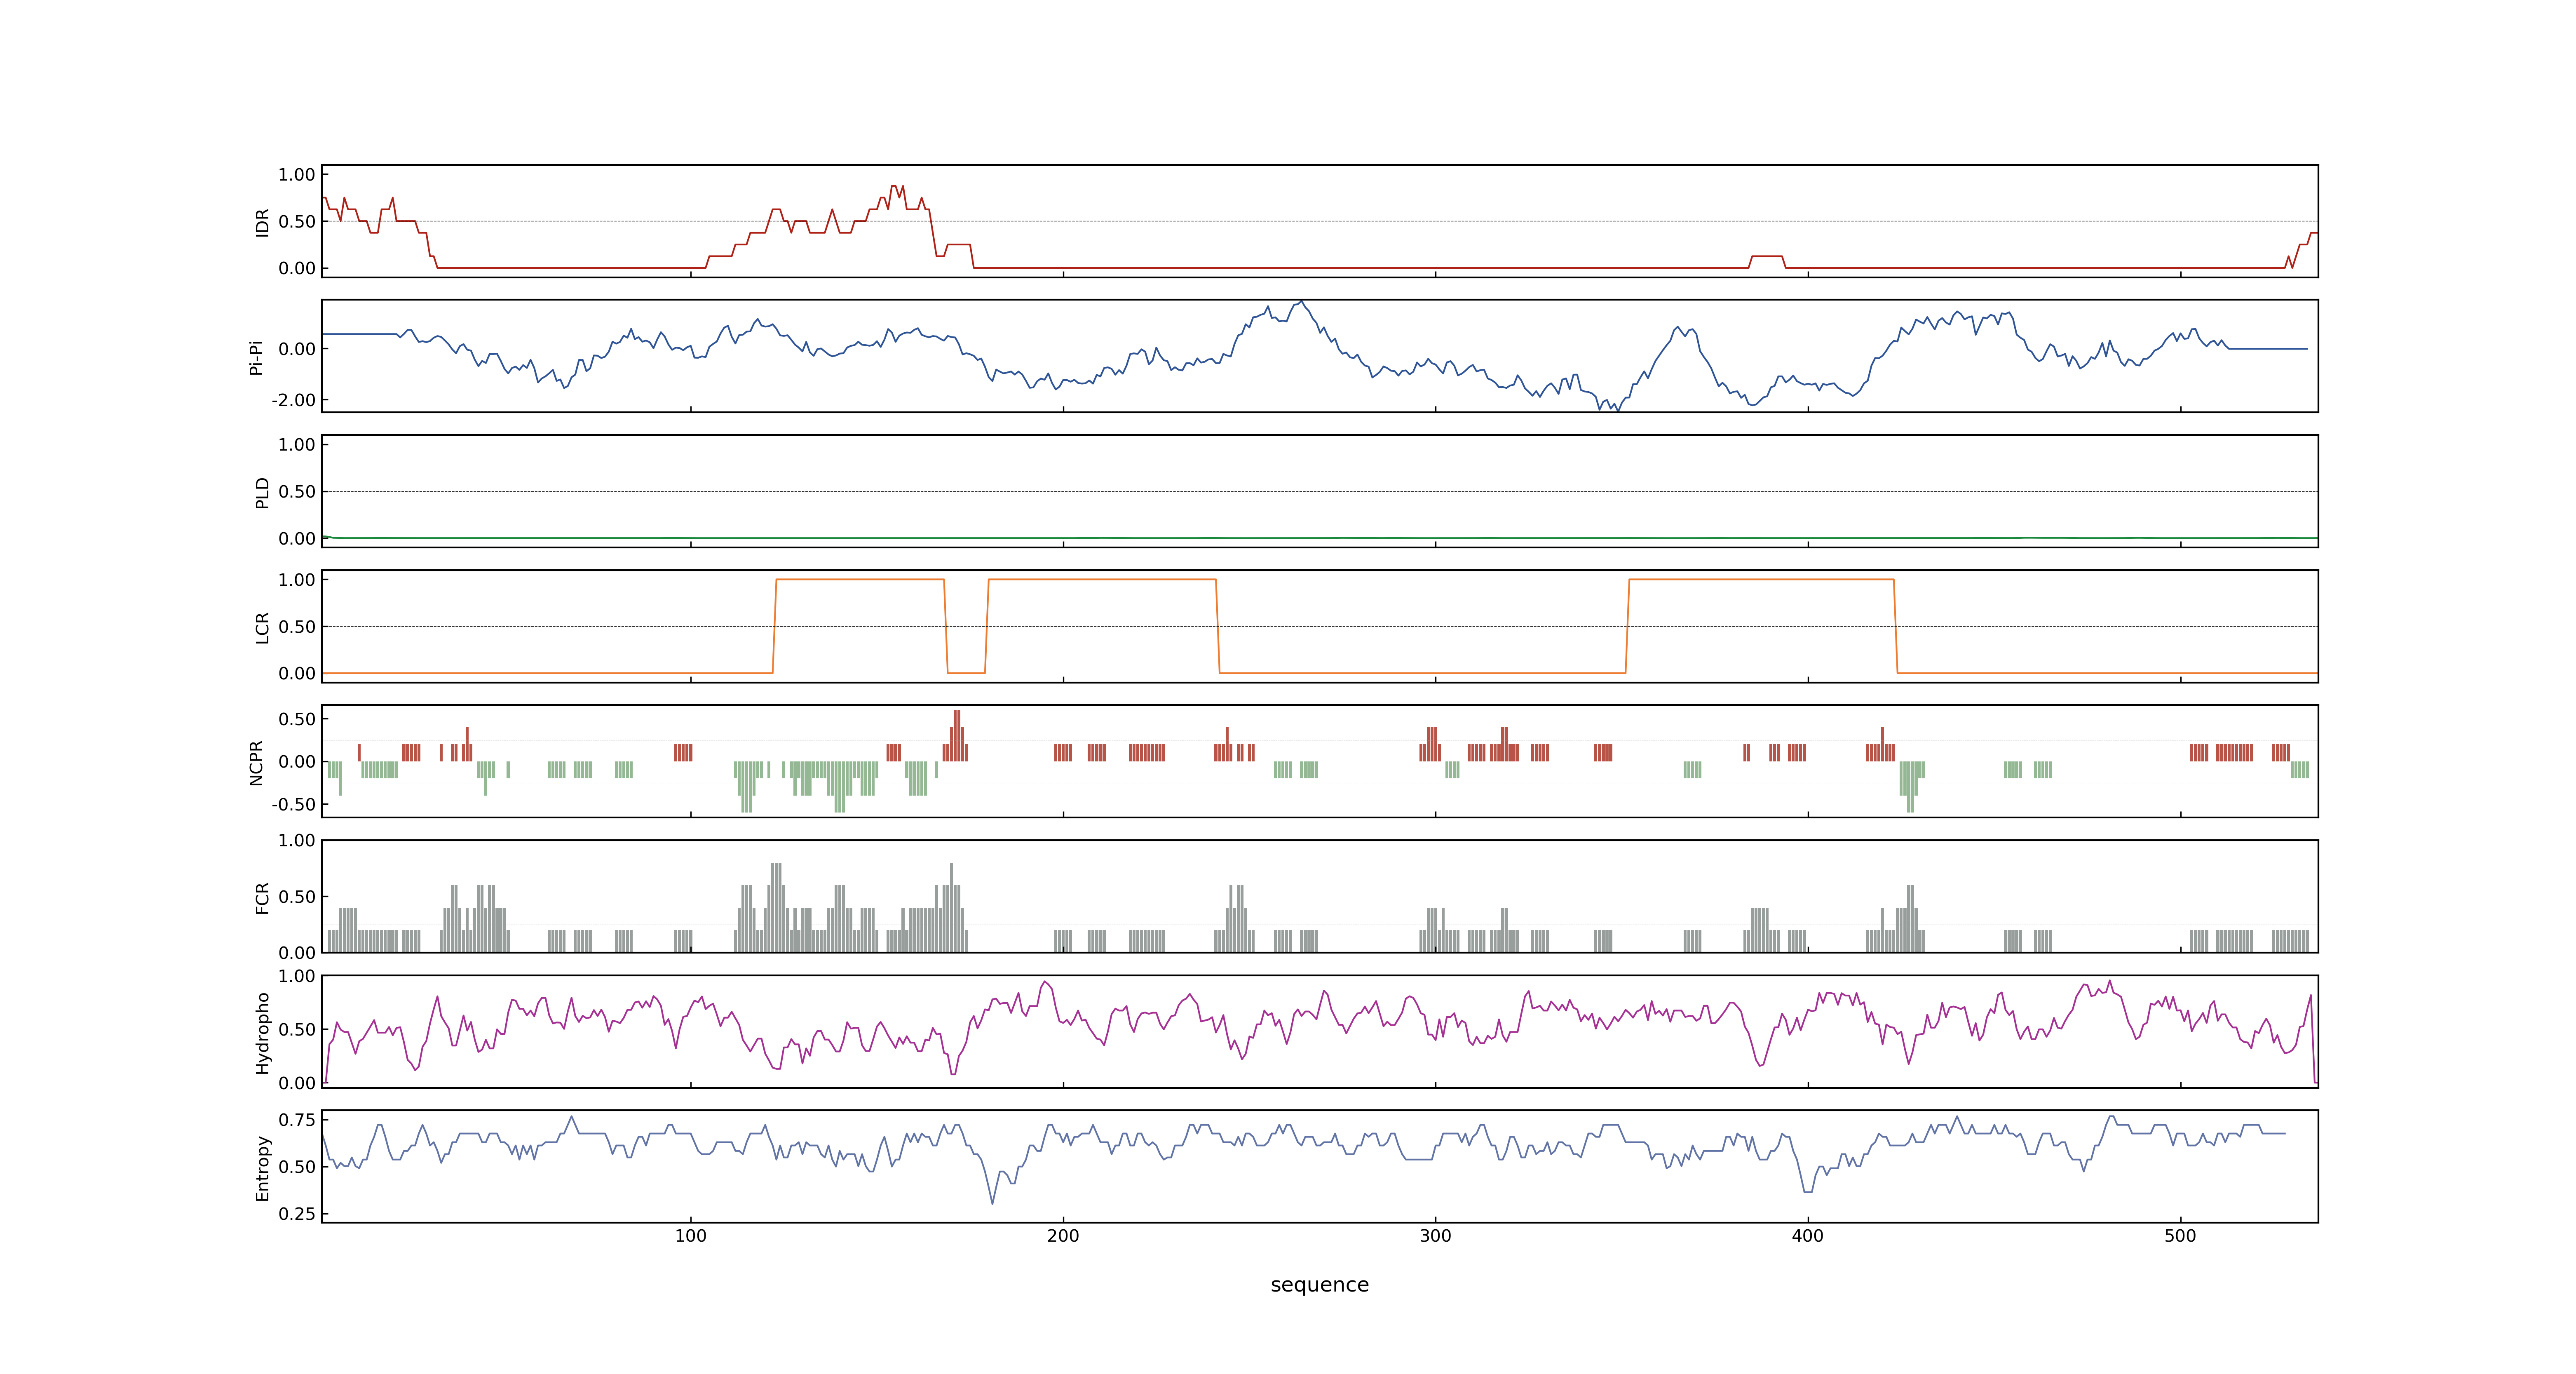The image size is (2576, 1374).
Task: Click the LCR plateau near residue 385
Action: (x=1761, y=579)
